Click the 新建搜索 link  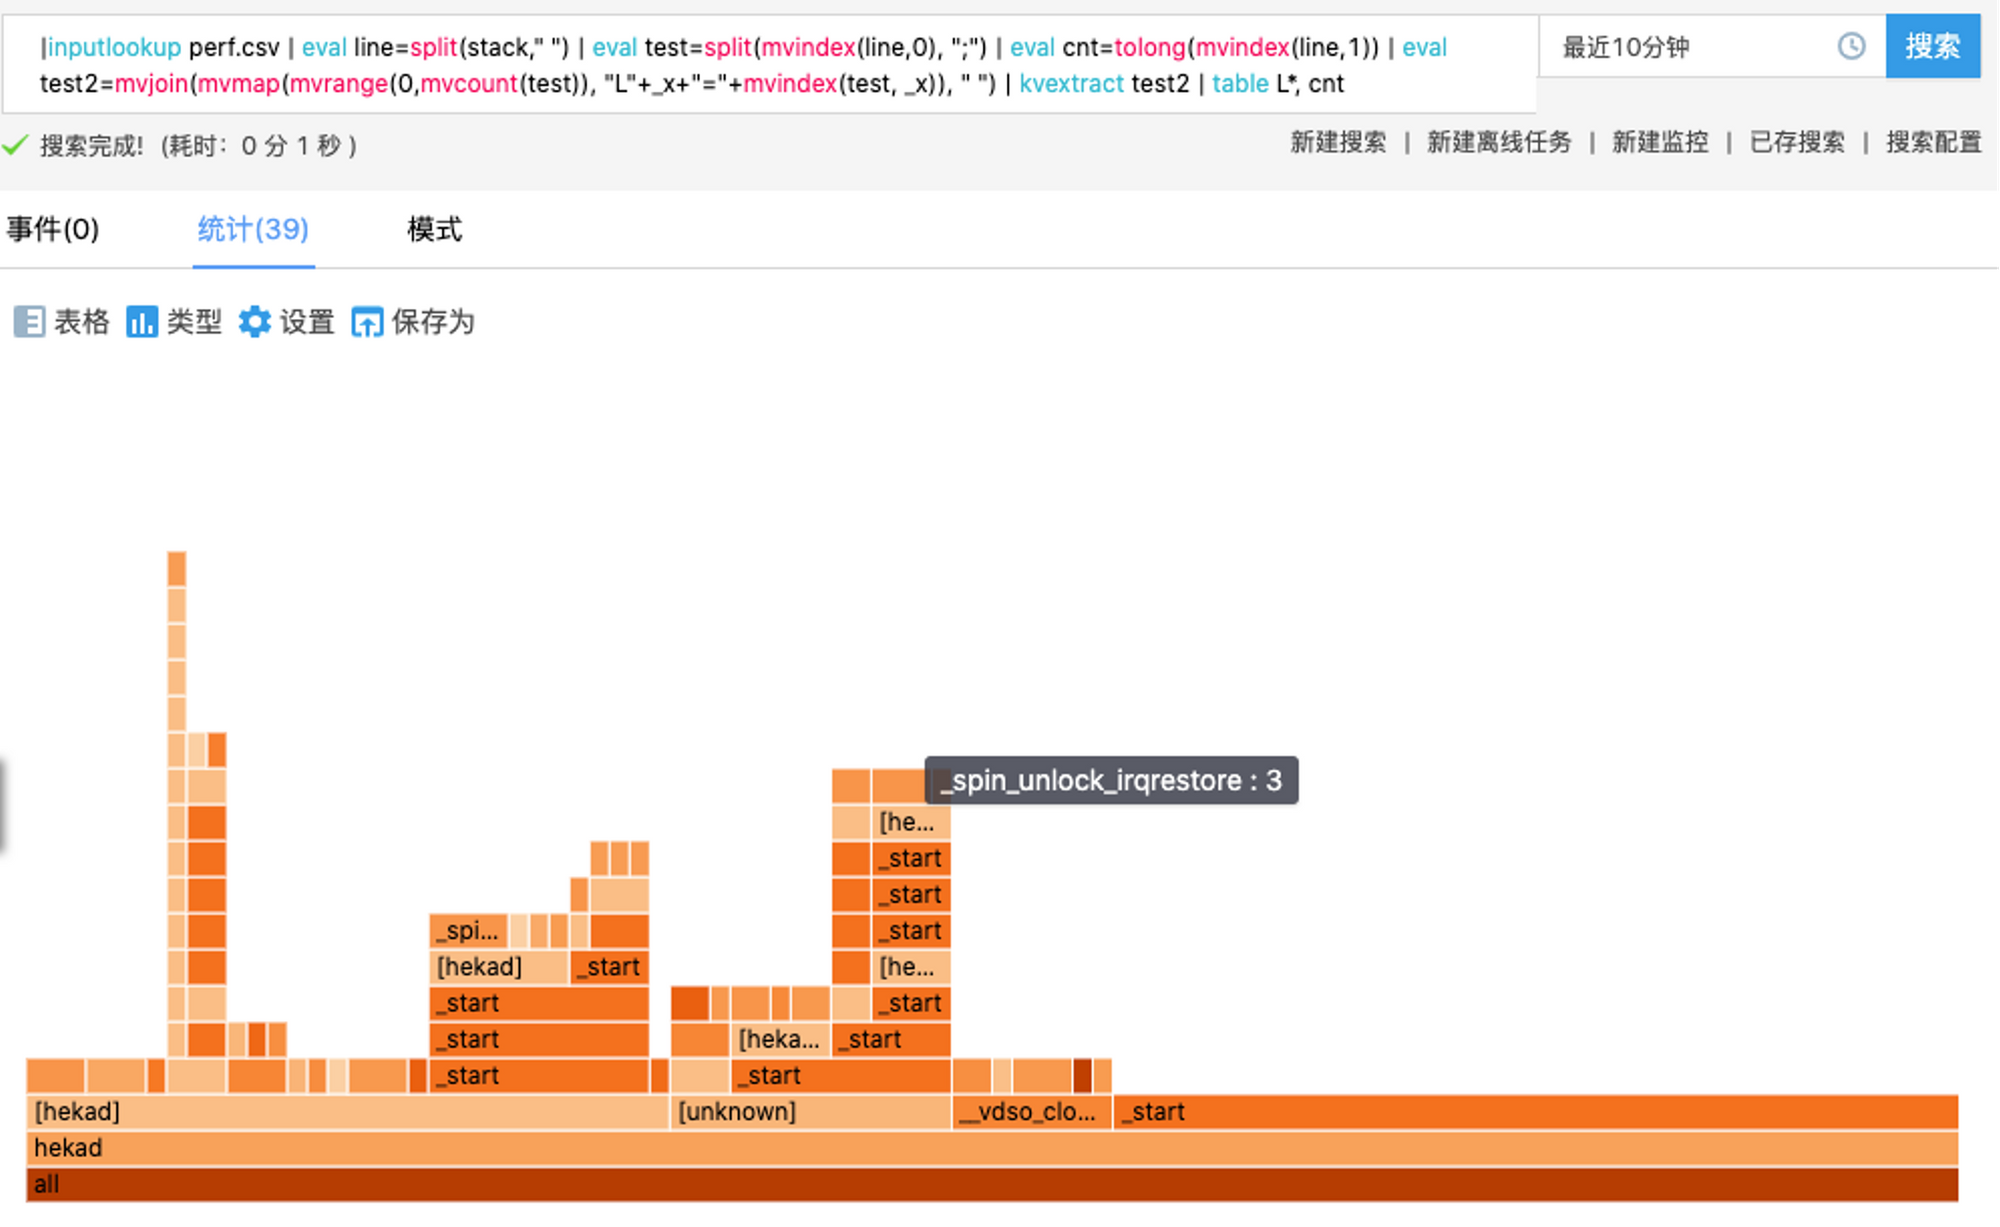[1338, 142]
